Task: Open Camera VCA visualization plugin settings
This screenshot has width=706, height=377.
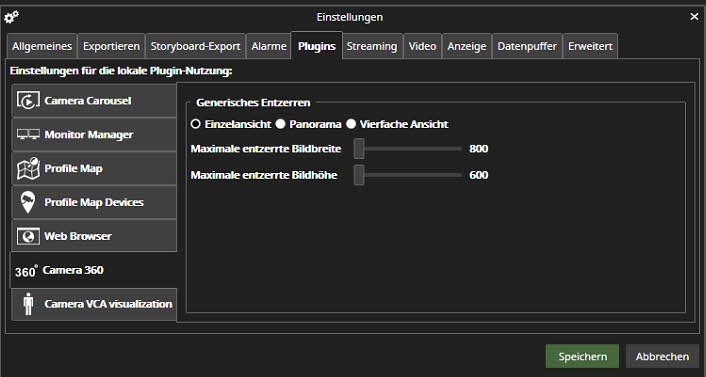Action: click(x=94, y=304)
